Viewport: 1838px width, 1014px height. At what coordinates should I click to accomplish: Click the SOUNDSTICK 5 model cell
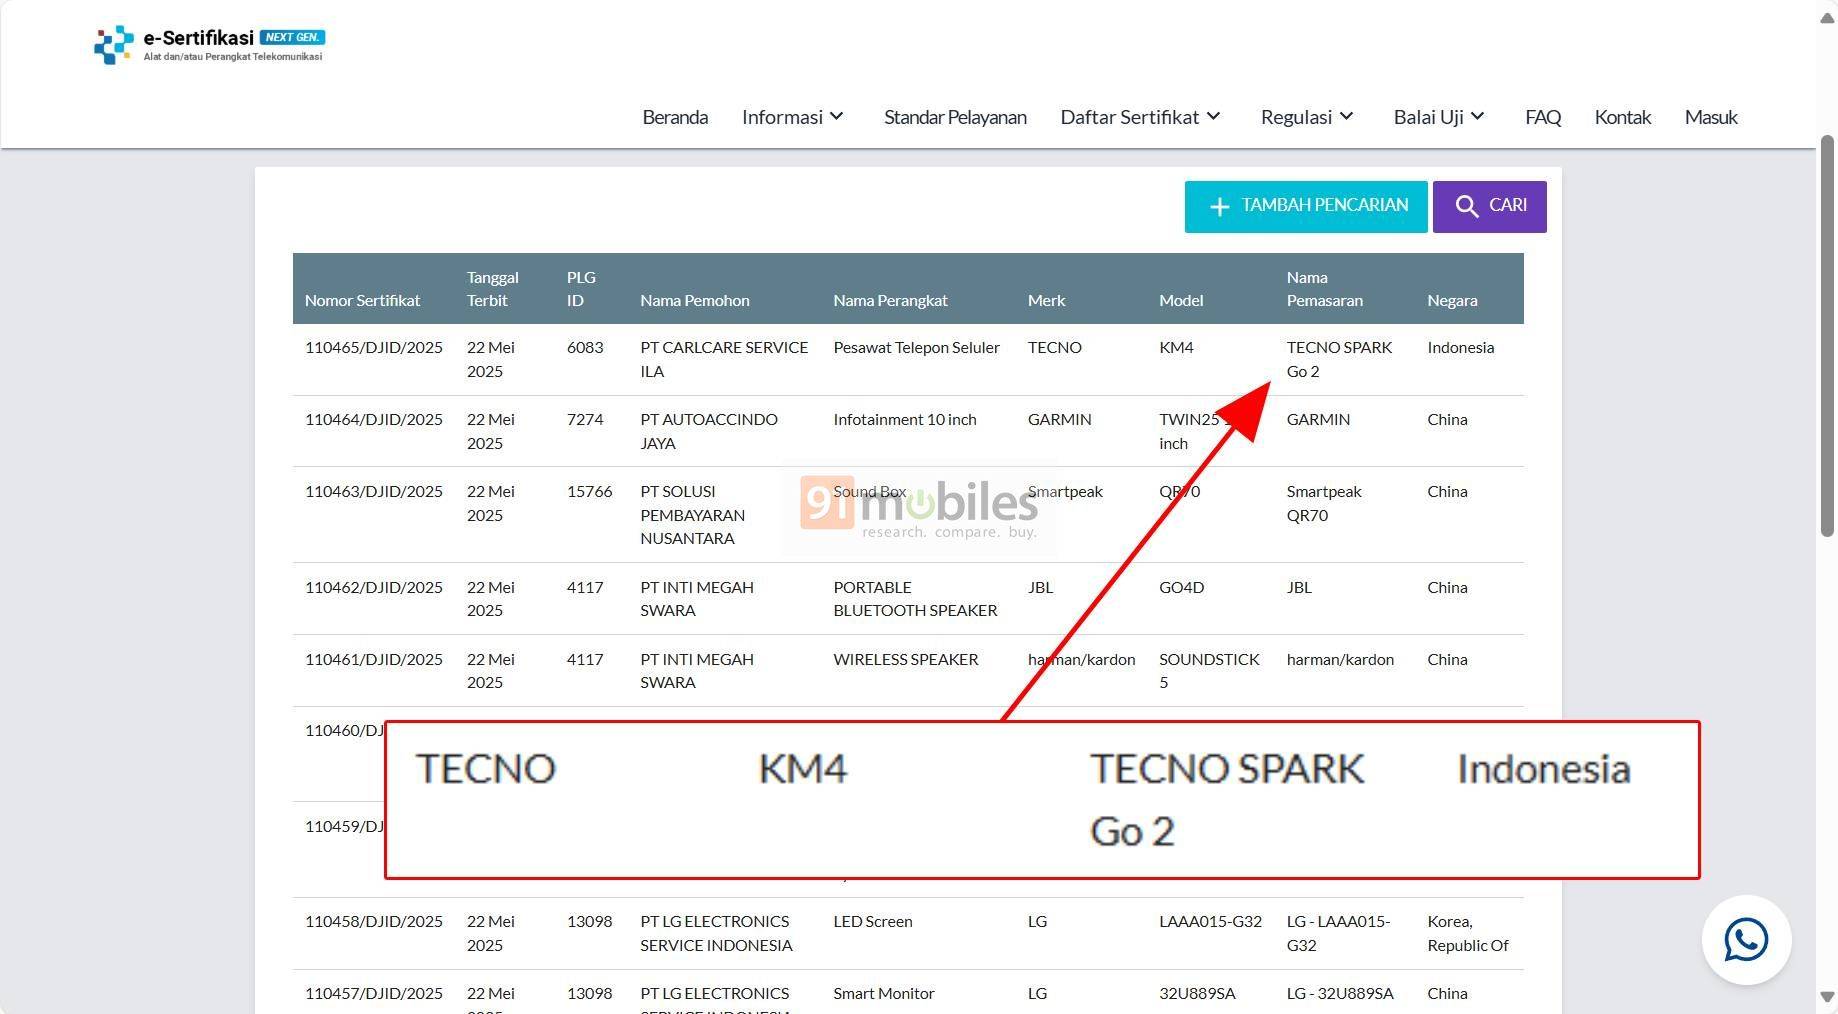pos(1209,671)
